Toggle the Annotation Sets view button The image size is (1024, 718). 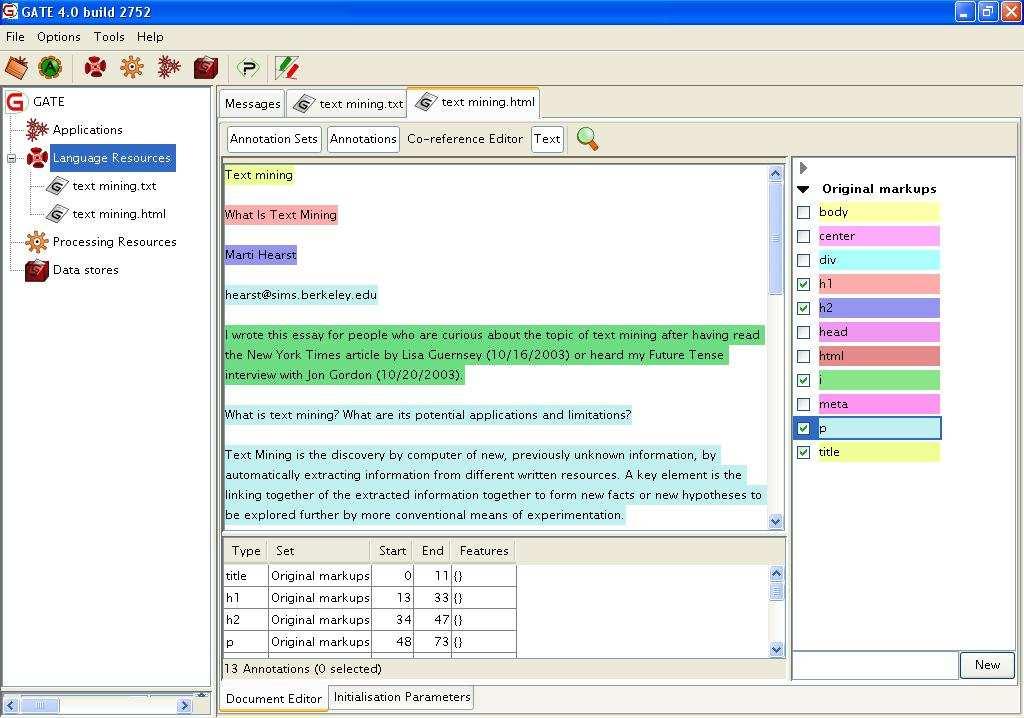274,139
